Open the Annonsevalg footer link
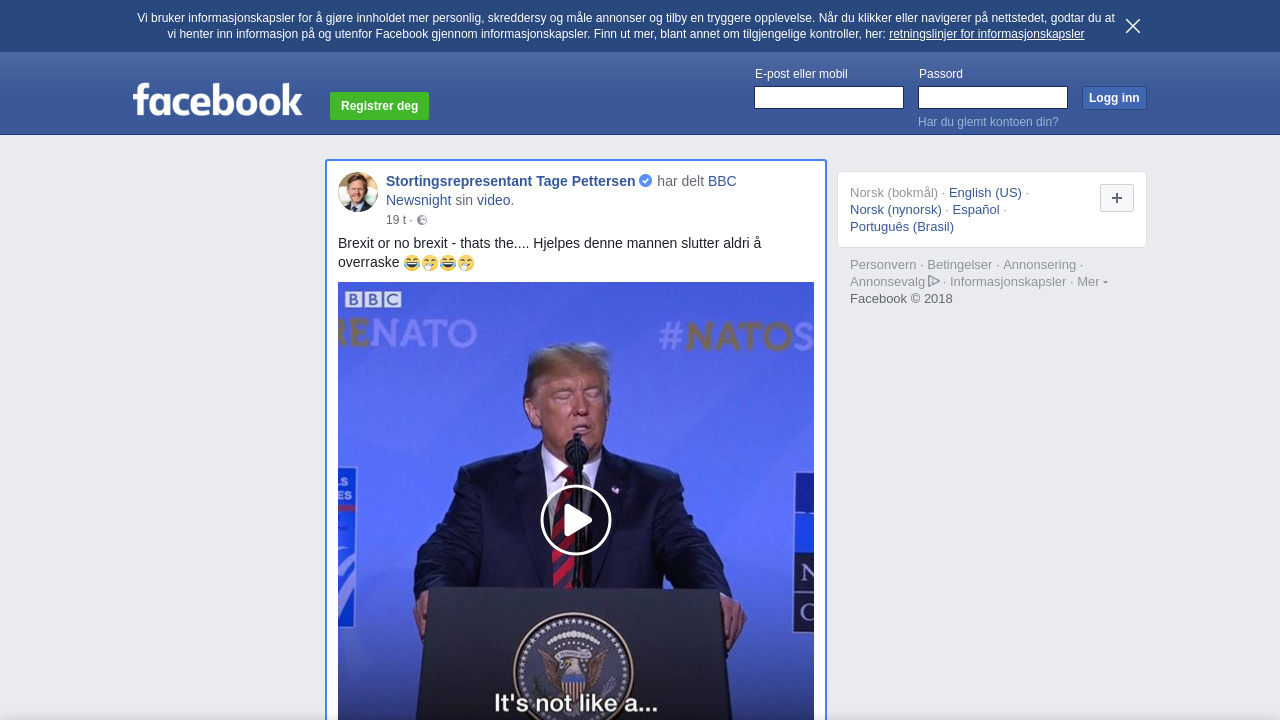This screenshot has width=1280, height=720. (888, 282)
